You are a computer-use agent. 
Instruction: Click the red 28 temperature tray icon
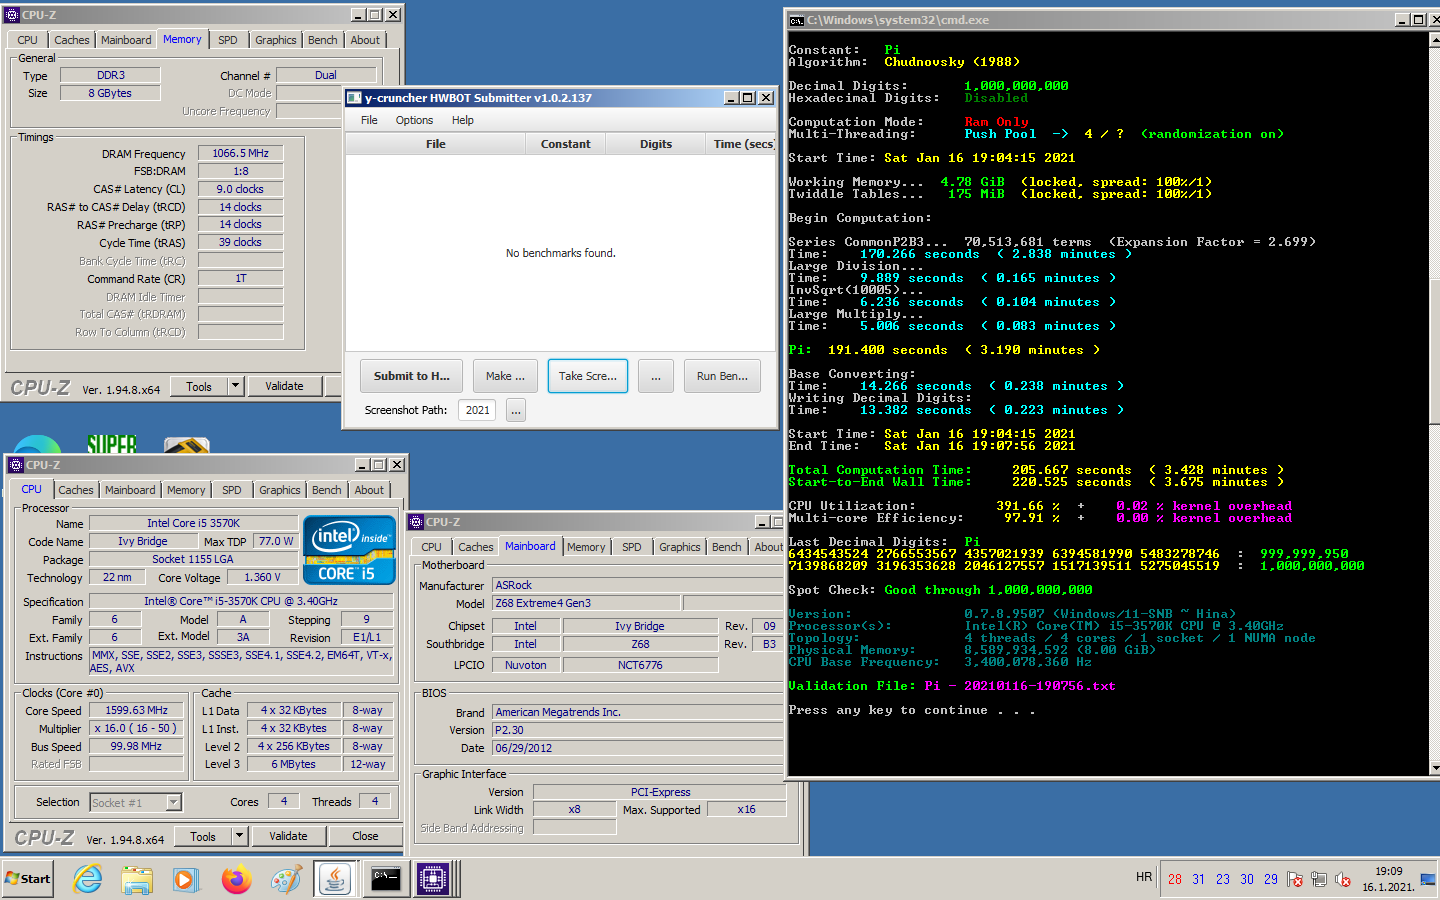(x=1175, y=879)
